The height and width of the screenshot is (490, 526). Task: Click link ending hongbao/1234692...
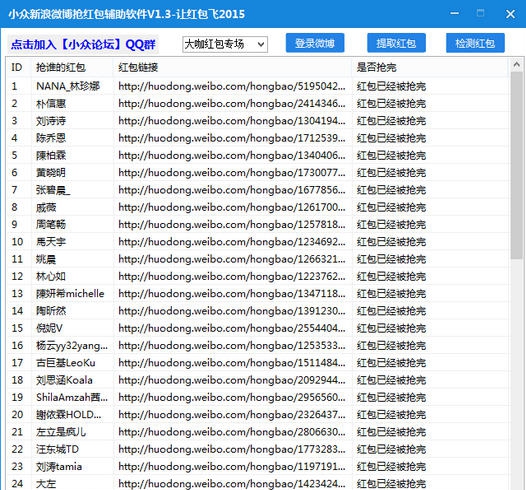click(232, 242)
